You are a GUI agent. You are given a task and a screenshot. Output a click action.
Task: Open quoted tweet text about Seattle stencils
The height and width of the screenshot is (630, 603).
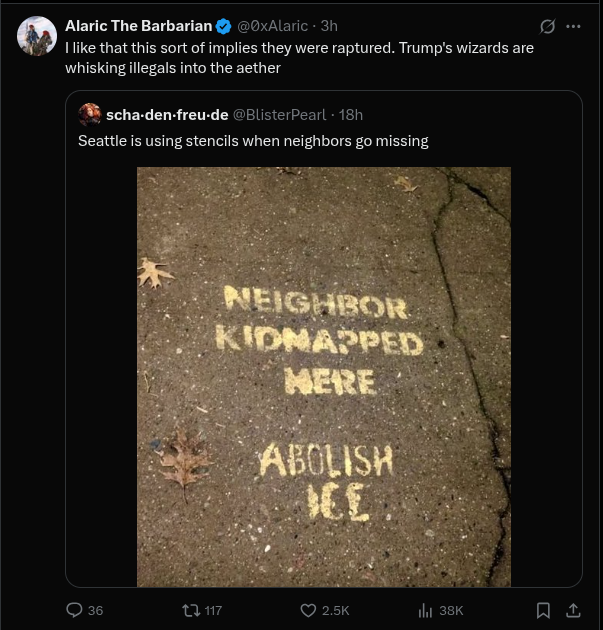pos(253,141)
